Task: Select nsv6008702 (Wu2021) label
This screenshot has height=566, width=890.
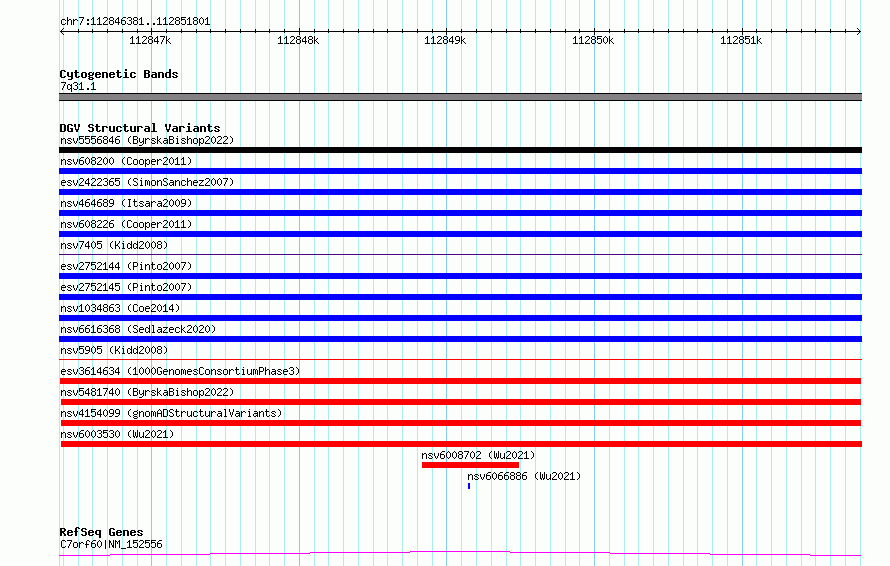Action: point(478,455)
